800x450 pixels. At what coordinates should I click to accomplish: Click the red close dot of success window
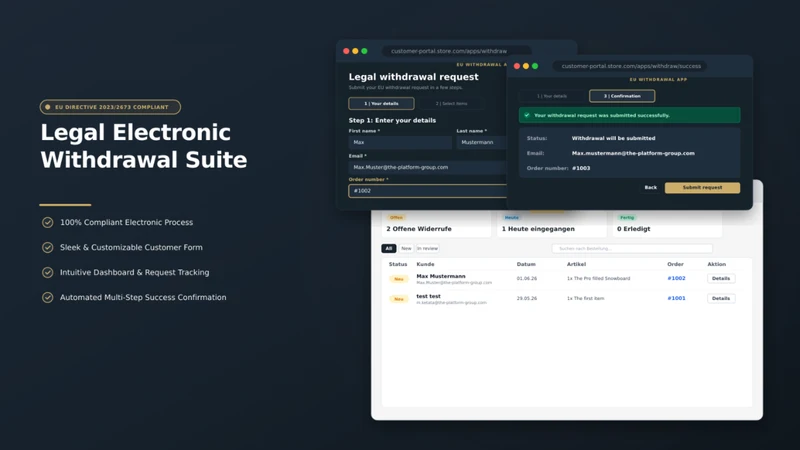coord(517,66)
